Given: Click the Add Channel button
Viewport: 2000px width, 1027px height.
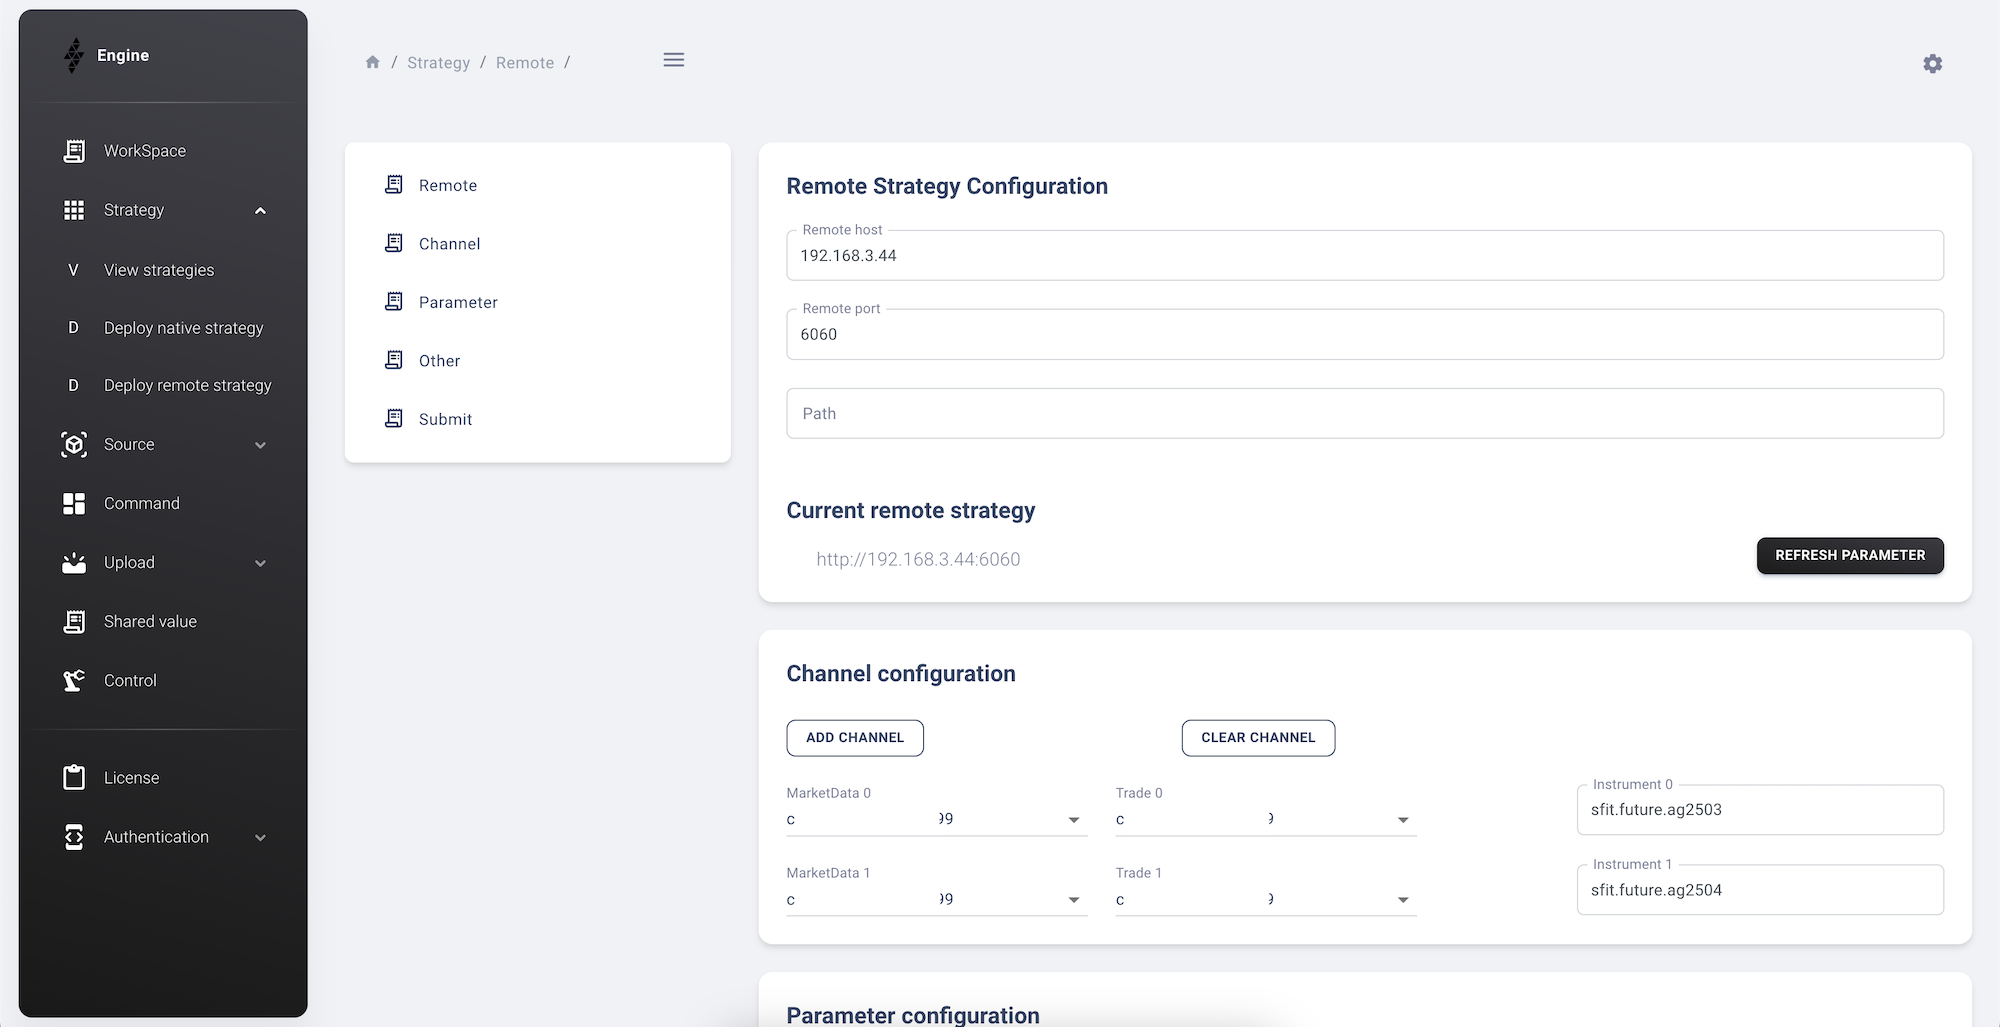Looking at the screenshot, I should 854,738.
